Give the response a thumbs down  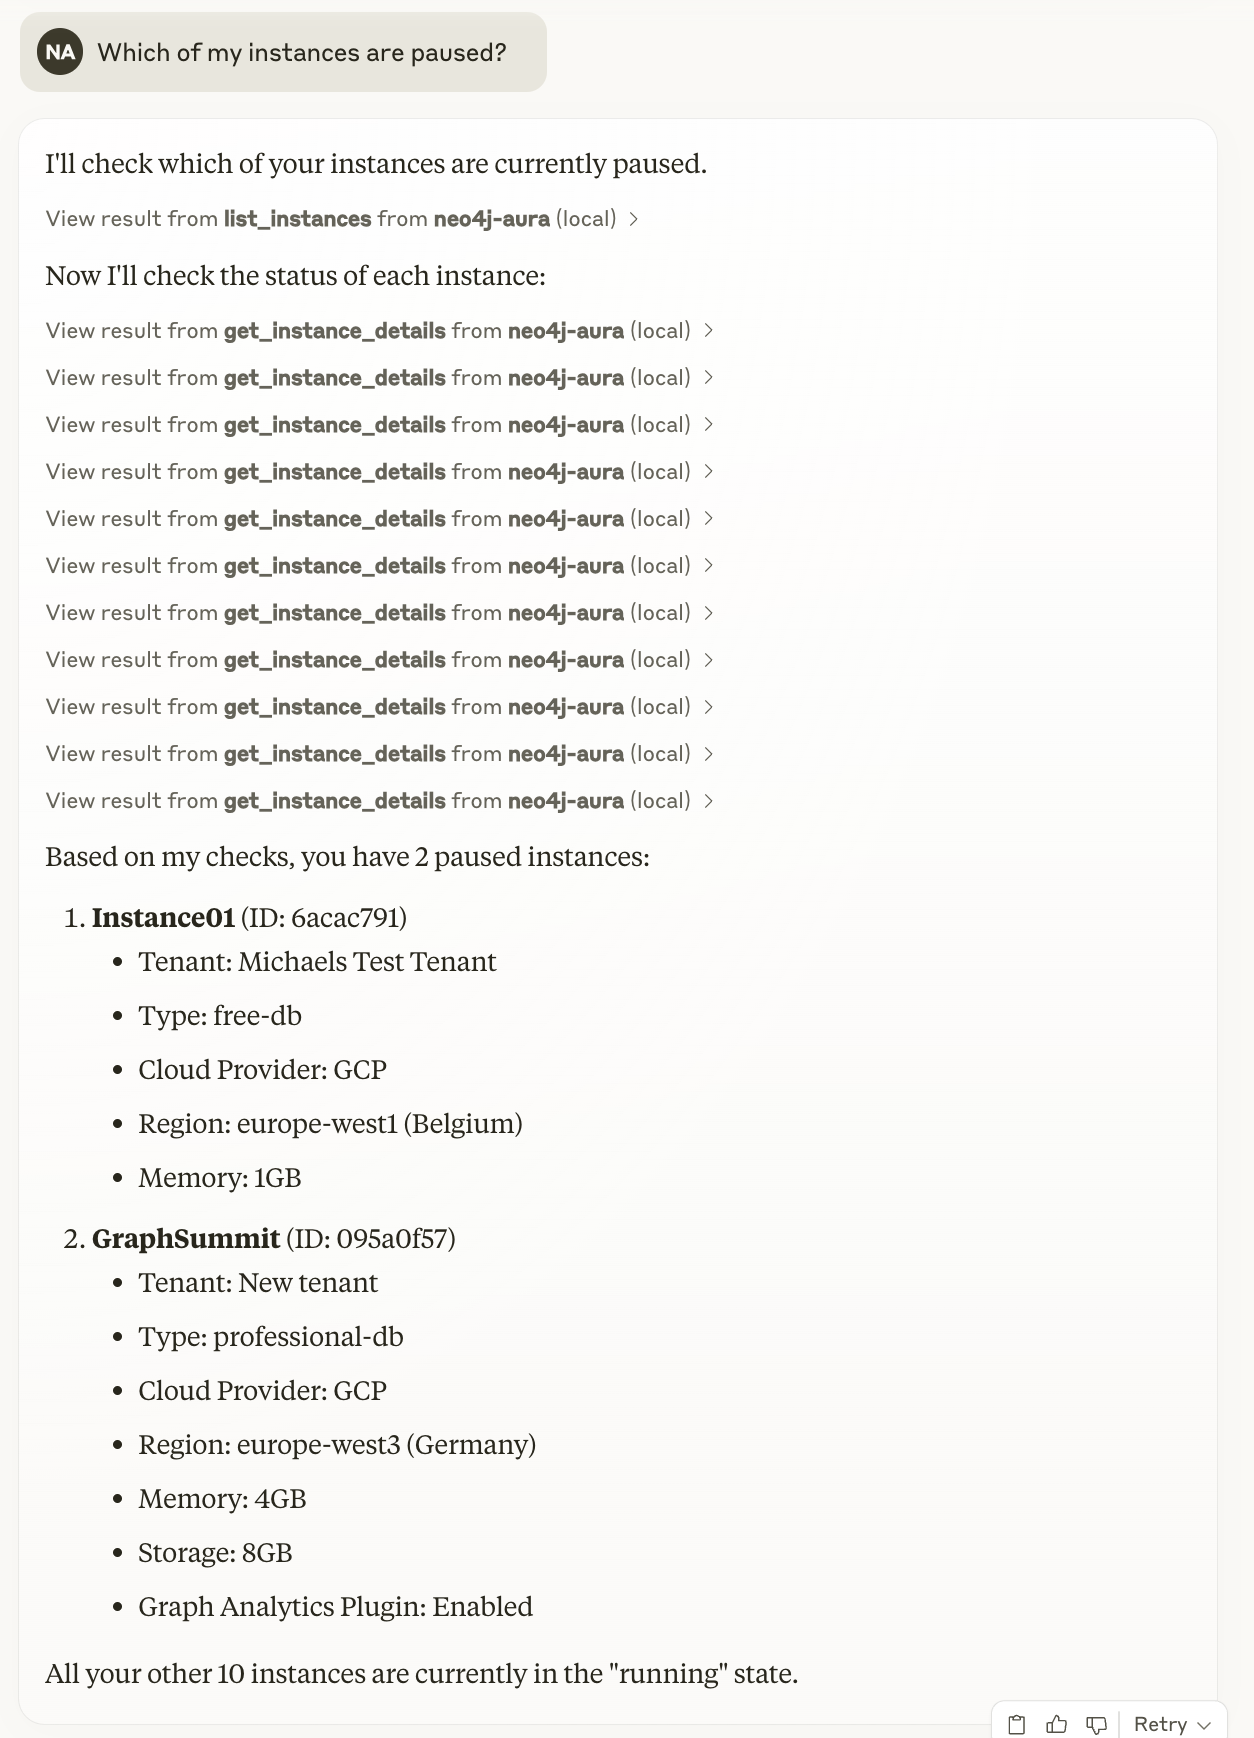point(1096,1724)
